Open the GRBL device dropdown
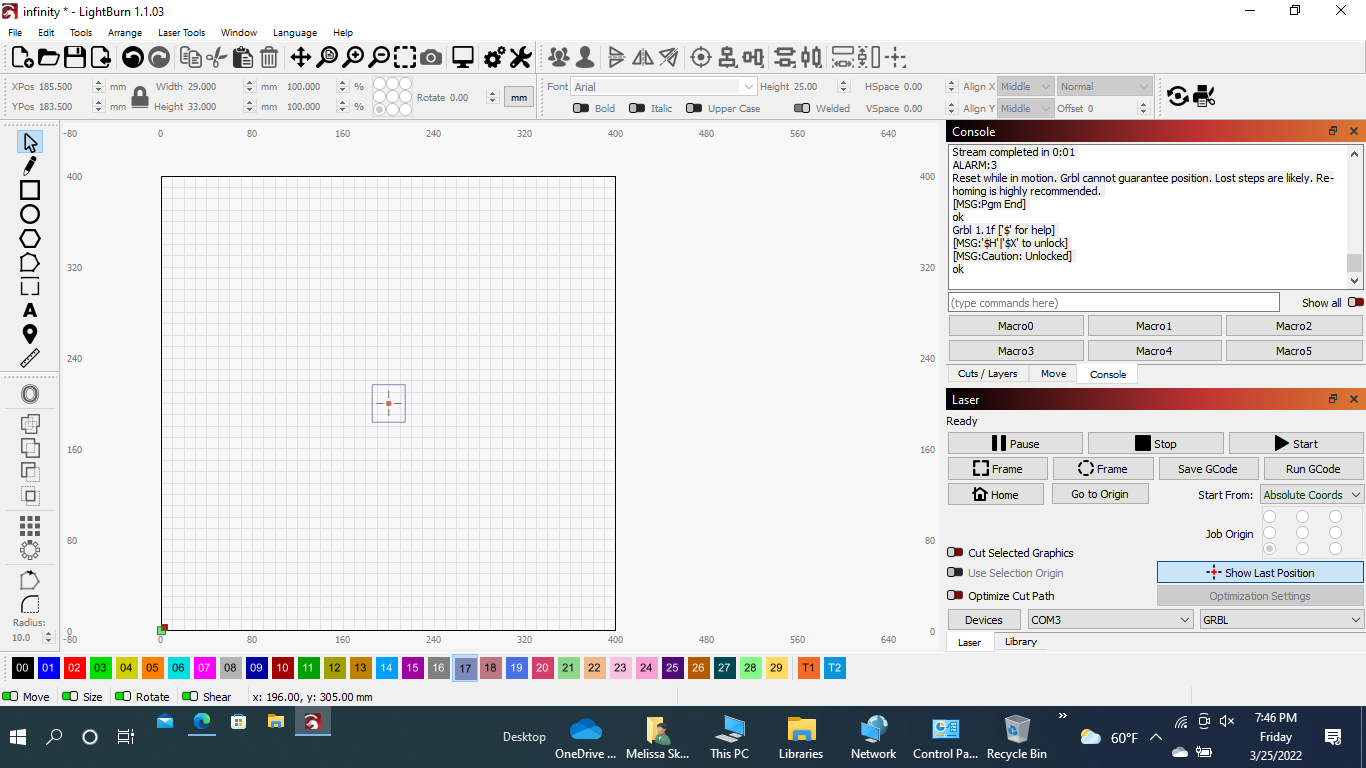Image resolution: width=1366 pixels, height=768 pixels. click(x=1281, y=620)
